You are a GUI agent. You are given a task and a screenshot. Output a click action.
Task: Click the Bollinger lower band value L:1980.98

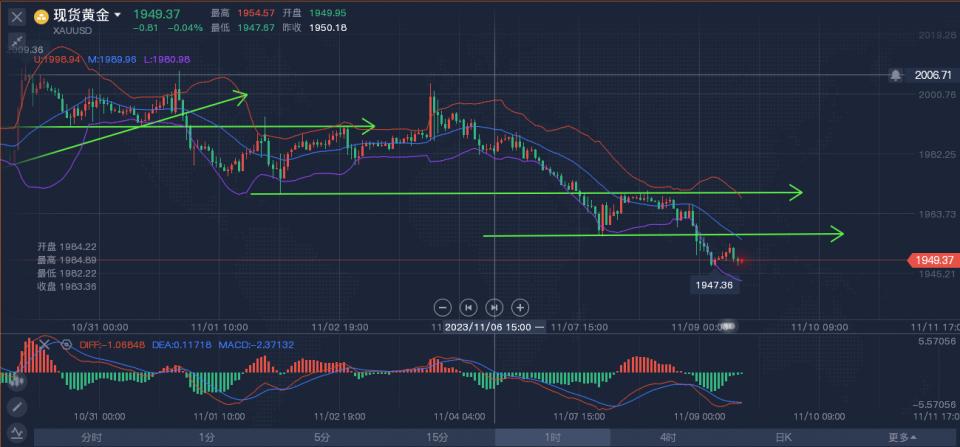[167, 59]
